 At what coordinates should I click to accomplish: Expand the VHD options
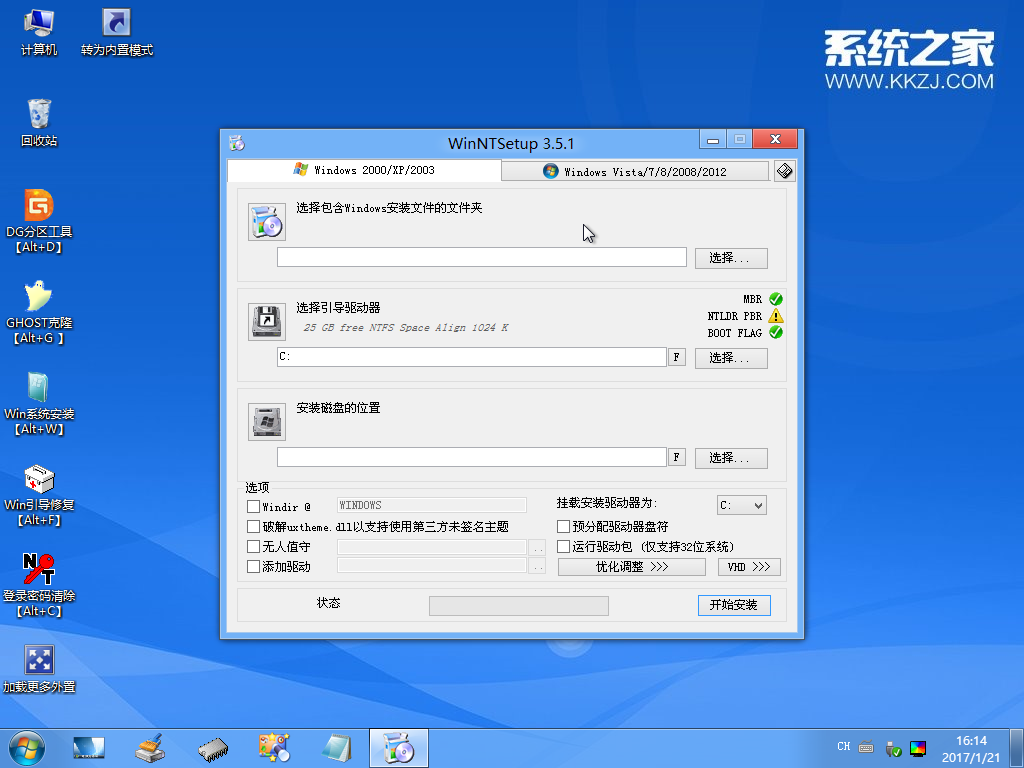point(749,566)
